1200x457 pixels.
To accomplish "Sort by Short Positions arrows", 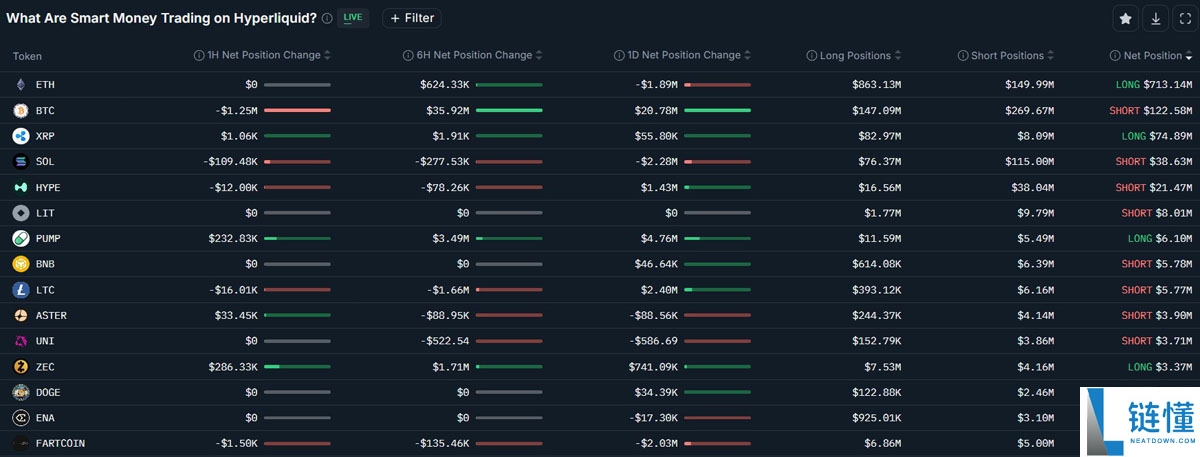I will point(1050,56).
